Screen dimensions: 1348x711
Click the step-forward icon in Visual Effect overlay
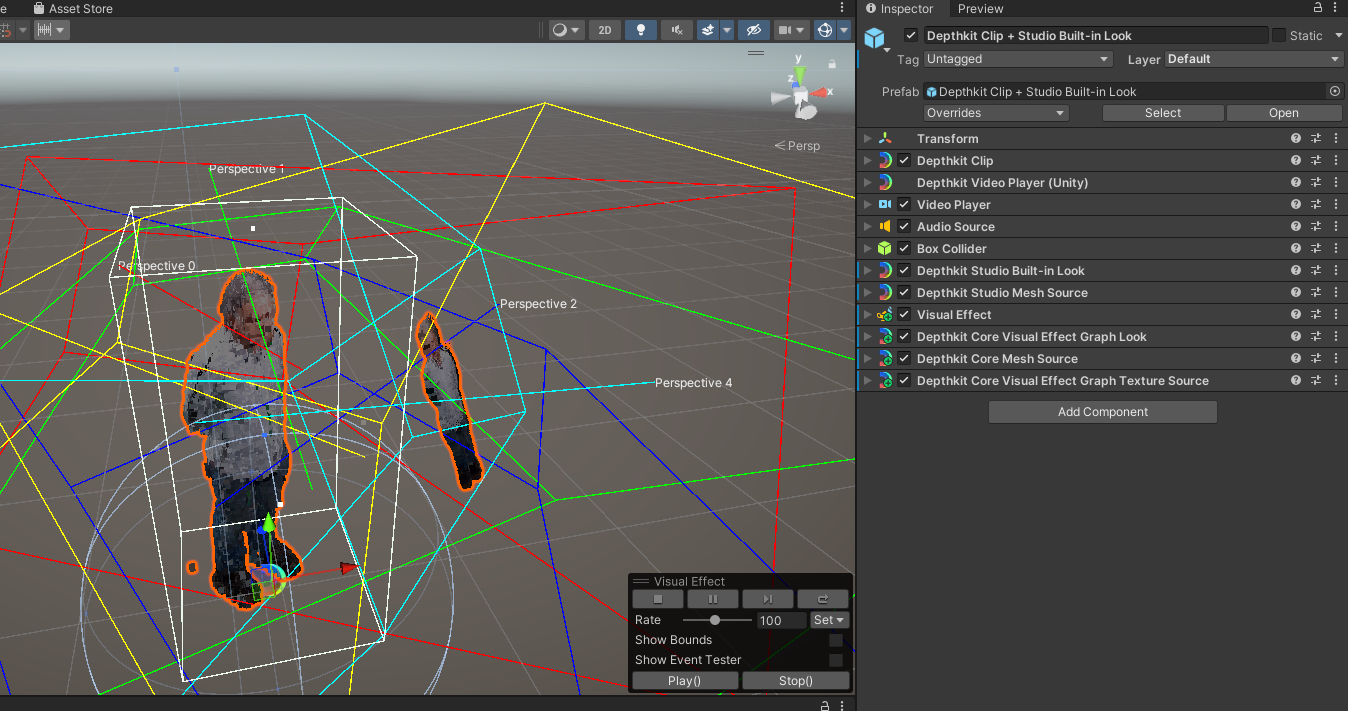tap(767, 599)
